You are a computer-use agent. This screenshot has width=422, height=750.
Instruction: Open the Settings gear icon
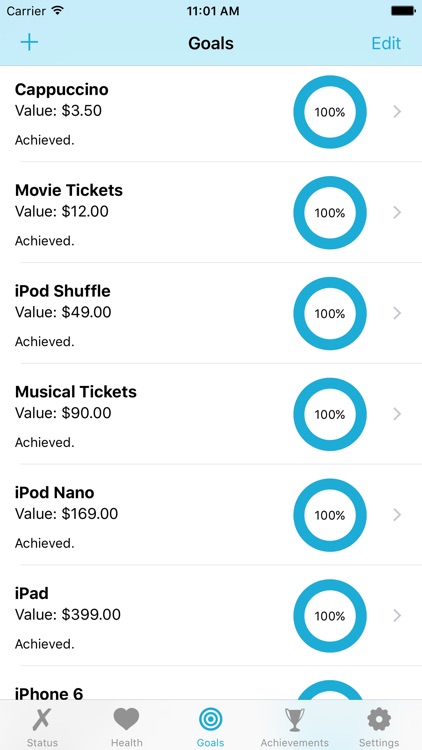point(379,720)
